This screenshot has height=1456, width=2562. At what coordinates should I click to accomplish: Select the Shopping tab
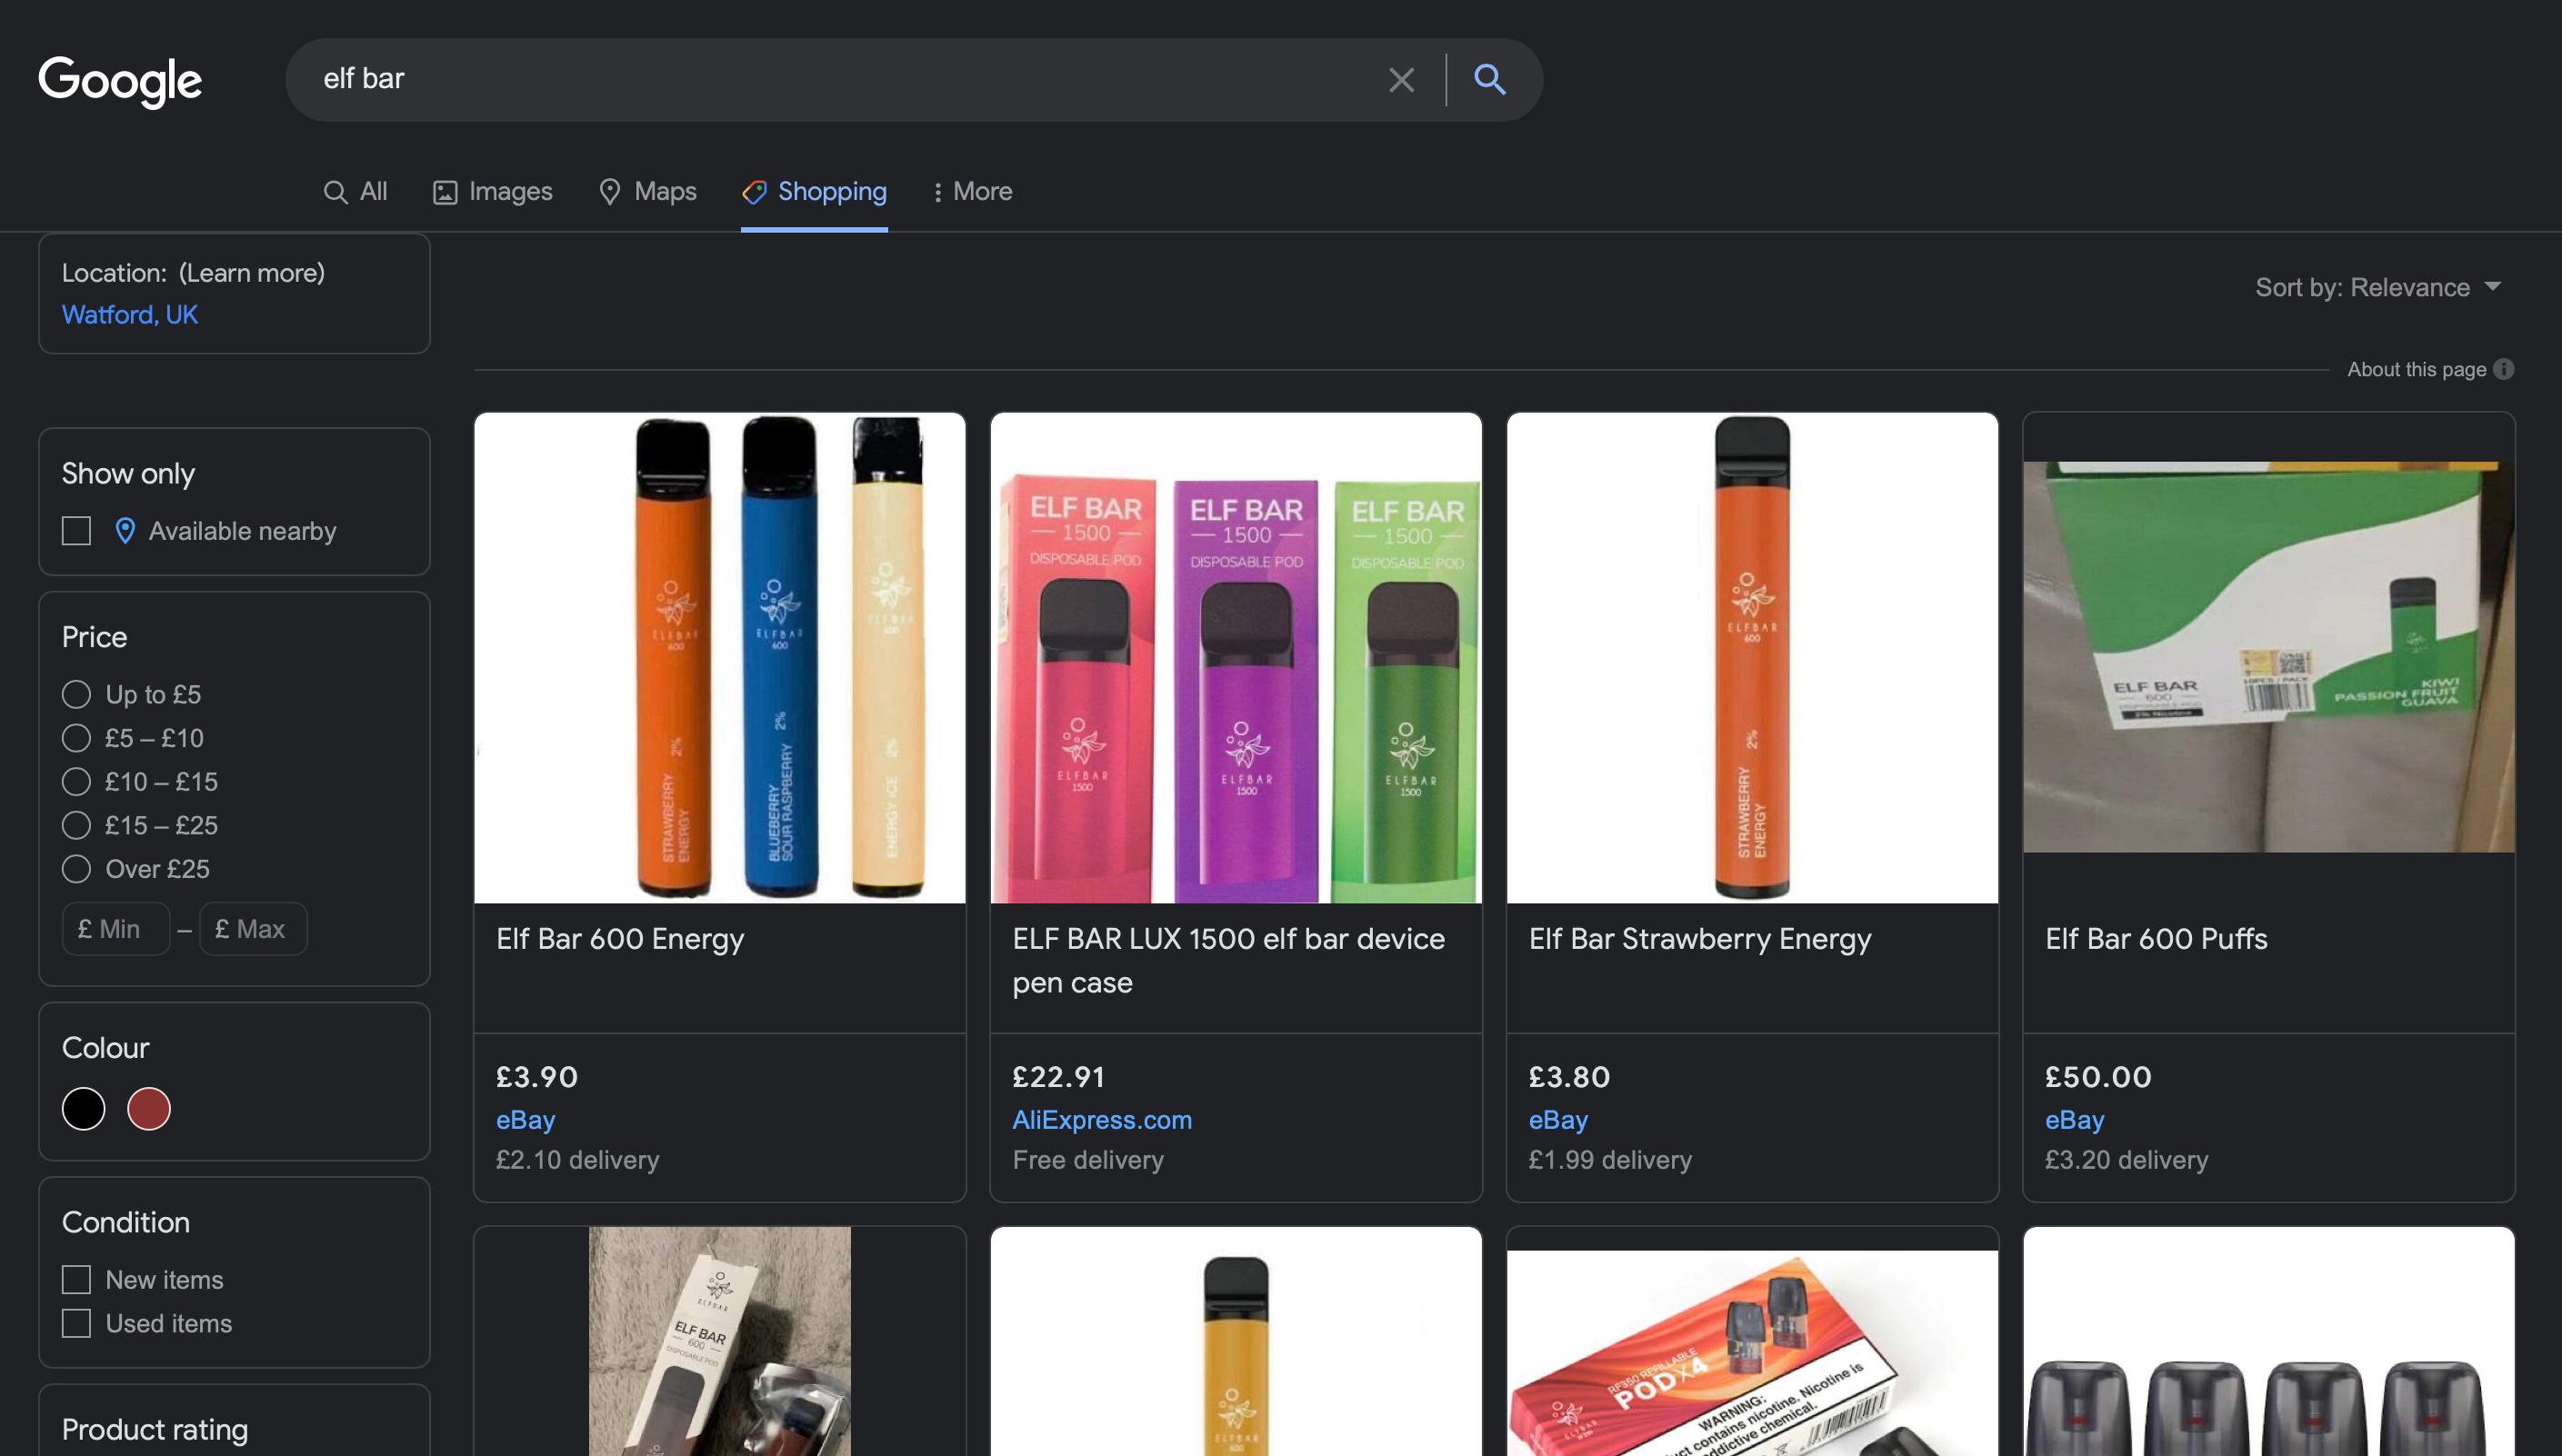tap(814, 191)
